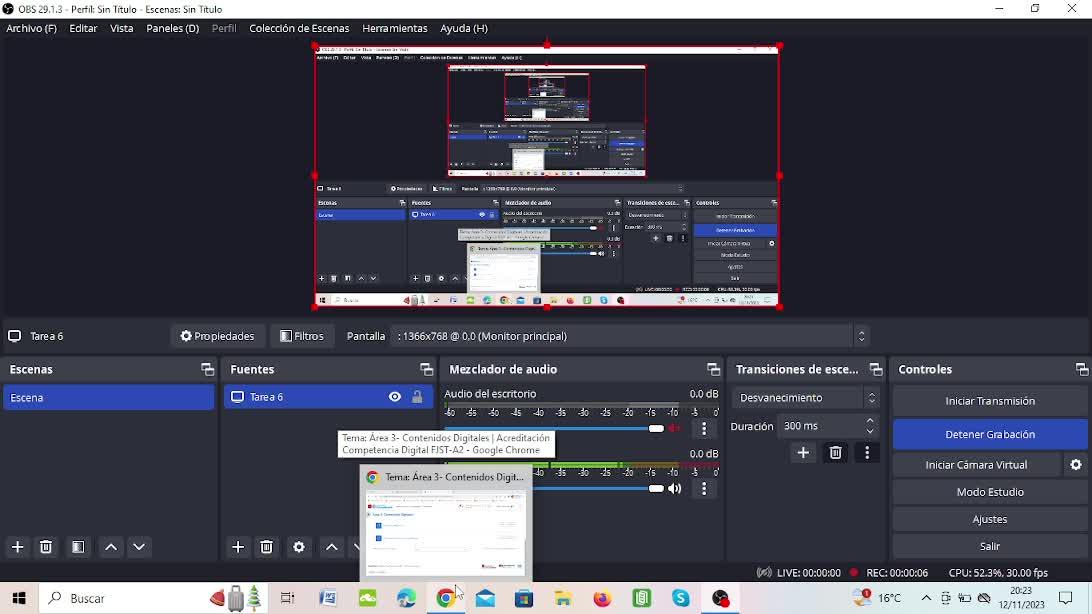Open source properties gear in Fuentes panel

coord(299,547)
